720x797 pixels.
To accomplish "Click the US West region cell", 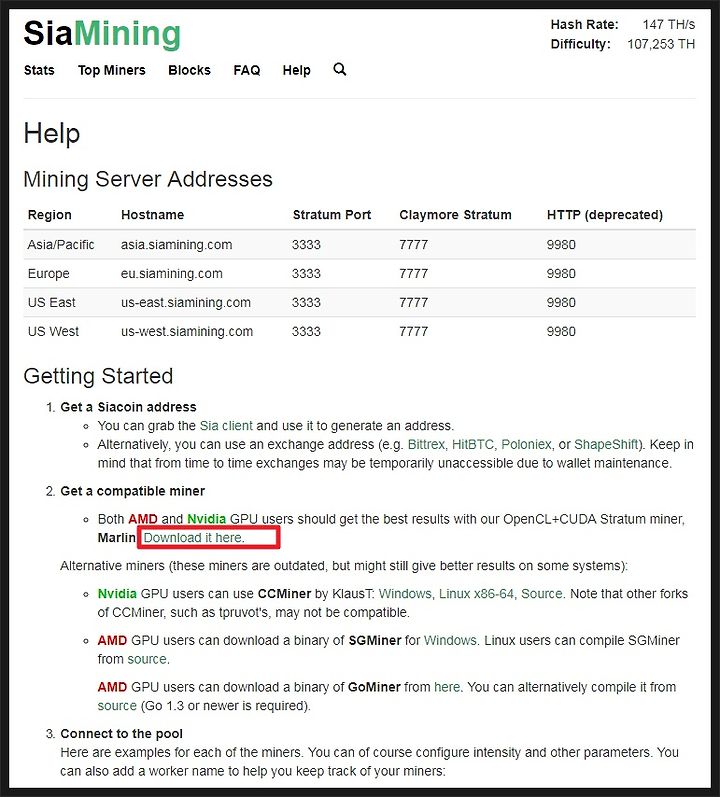I will 53,331.
